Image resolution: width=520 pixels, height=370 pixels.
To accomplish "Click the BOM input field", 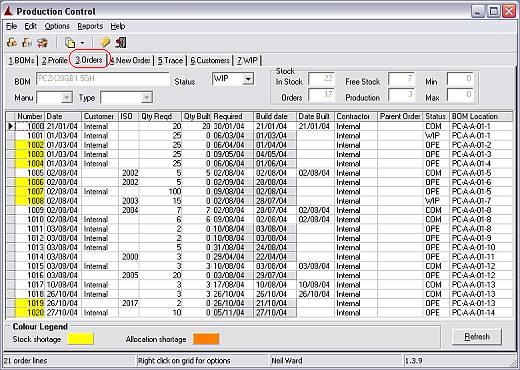I will pos(103,79).
